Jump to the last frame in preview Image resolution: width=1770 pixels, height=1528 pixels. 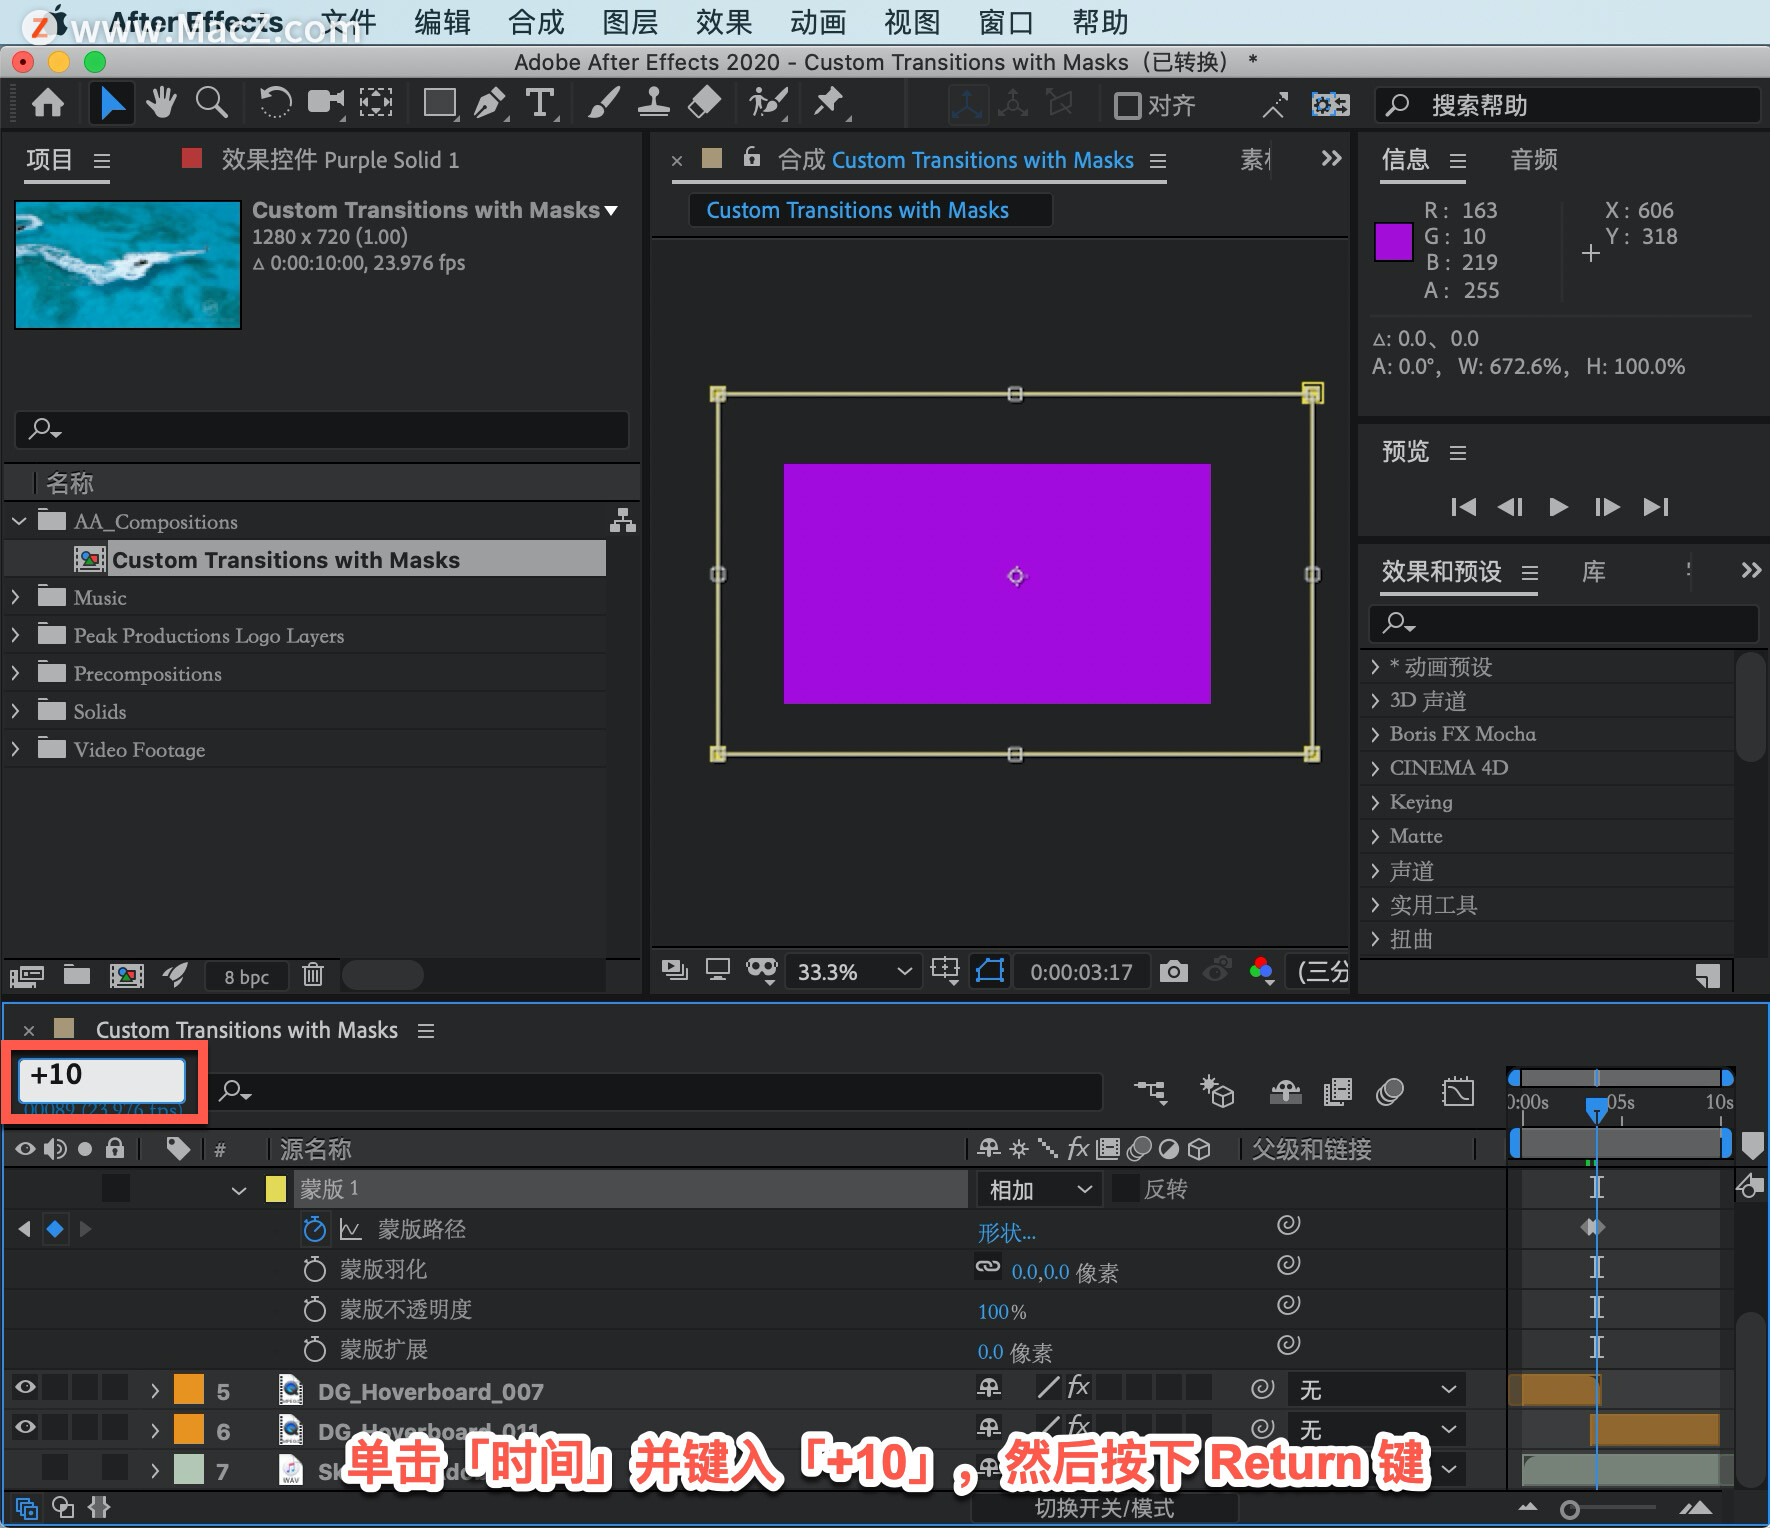pyautogui.click(x=1656, y=507)
